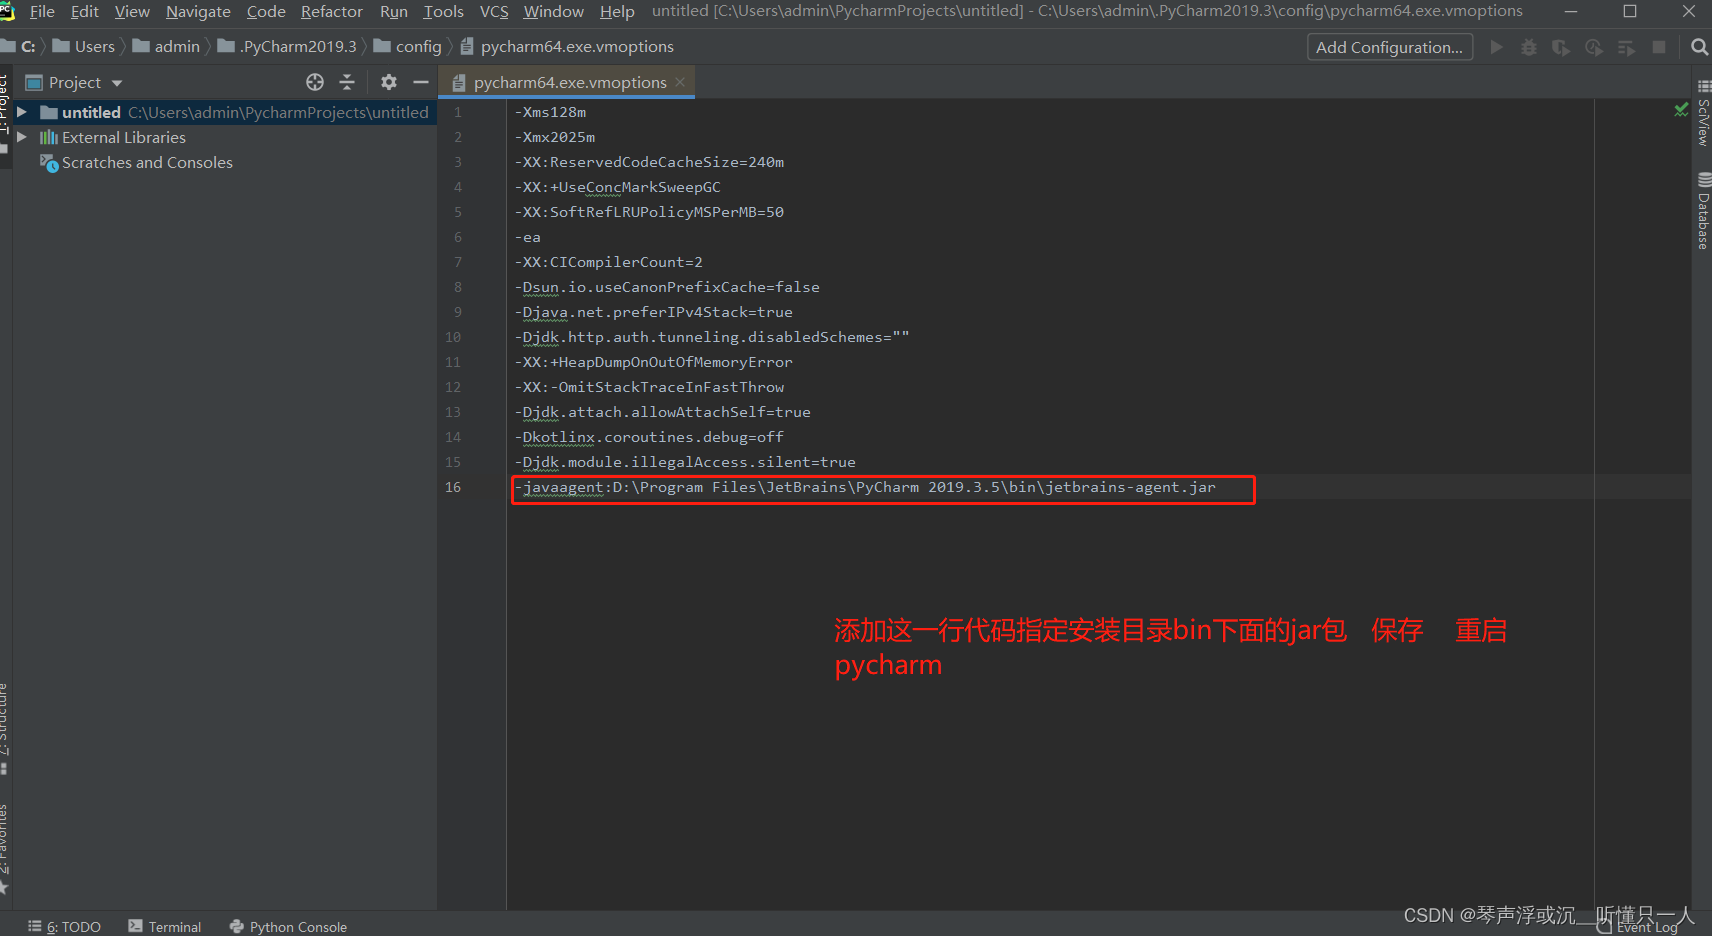1712x936 pixels.
Task: Click the ReservedCodeCacheSize=240m line
Action: [649, 162]
